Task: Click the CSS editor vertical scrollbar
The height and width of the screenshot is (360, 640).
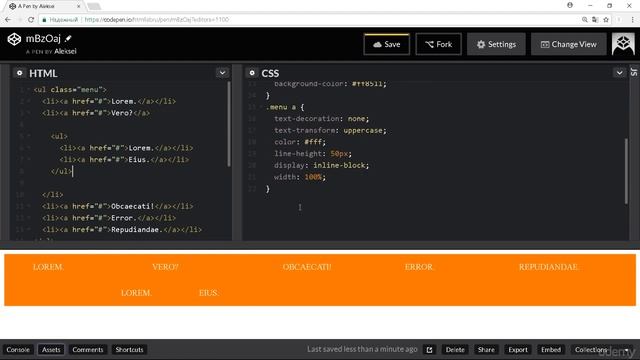Action: pos(626,171)
